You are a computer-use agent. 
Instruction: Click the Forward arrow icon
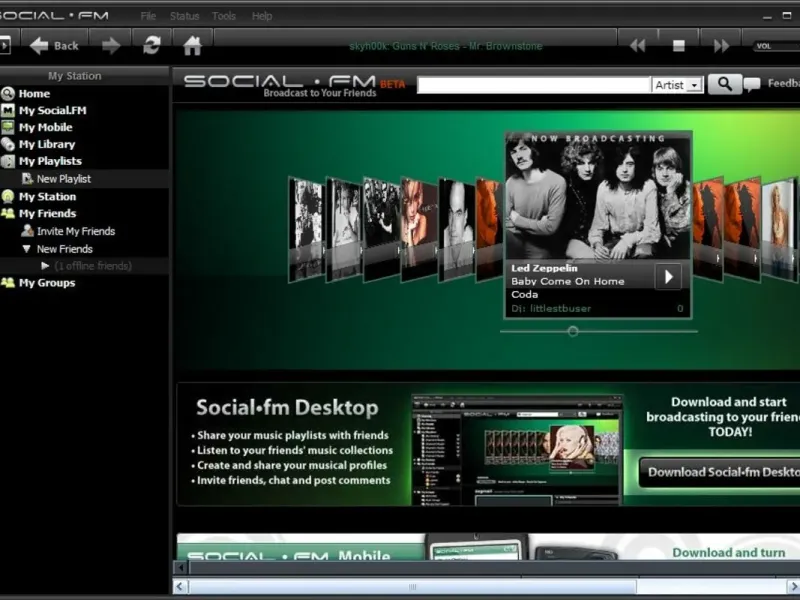tap(111, 45)
